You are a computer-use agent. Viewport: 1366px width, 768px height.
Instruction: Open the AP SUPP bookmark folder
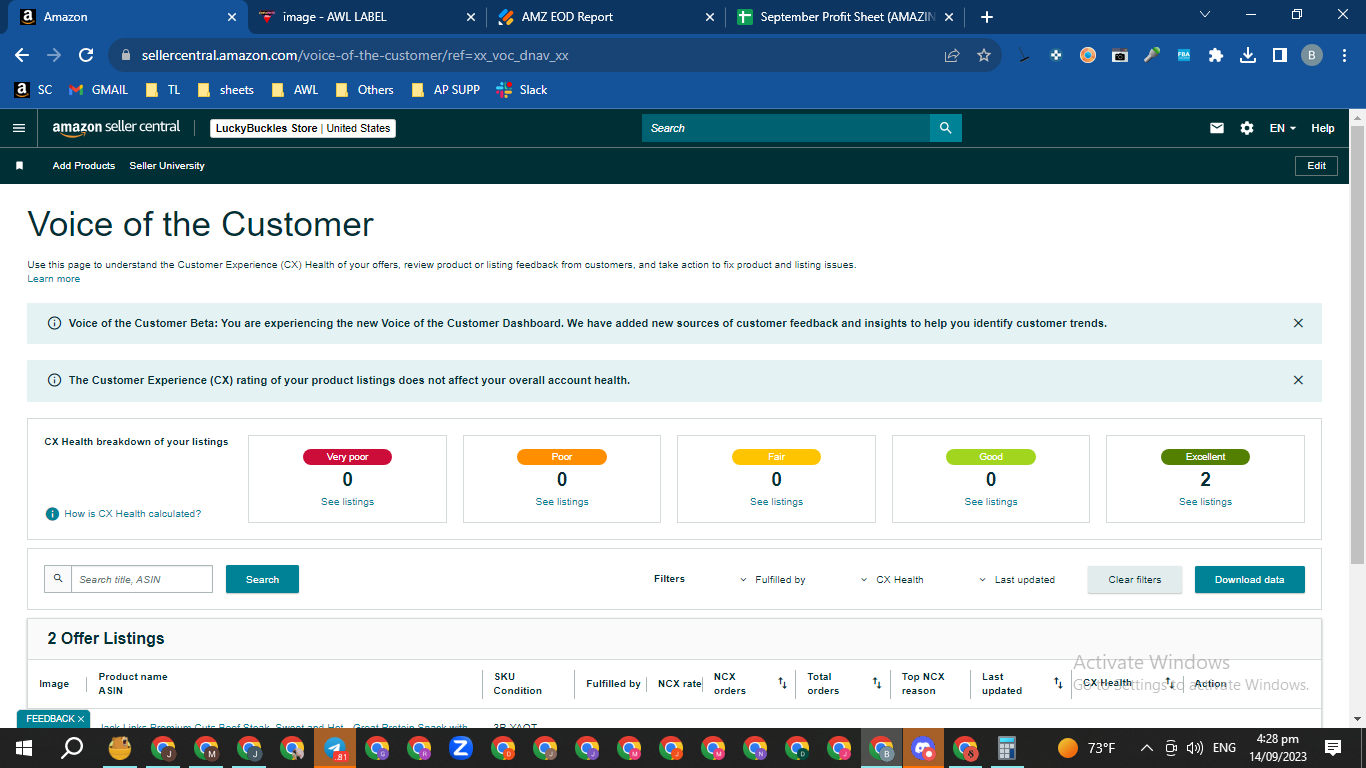pyautogui.click(x=446, y=90)
